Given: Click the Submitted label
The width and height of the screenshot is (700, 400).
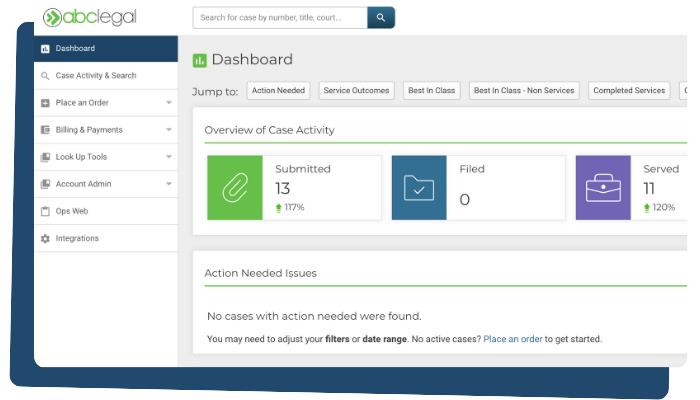Looking at the screenshot, I should (x=303, y=169).
